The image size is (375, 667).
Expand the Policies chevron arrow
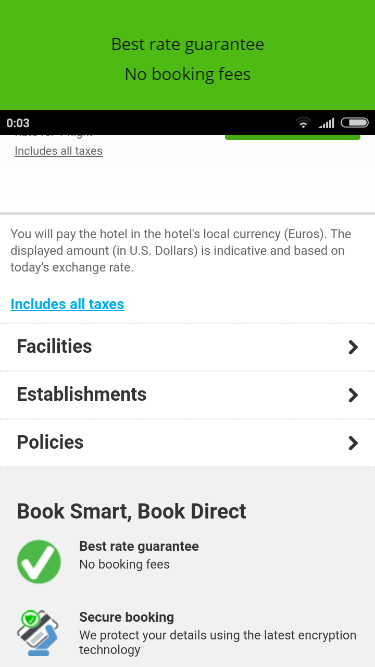point(353,443)
